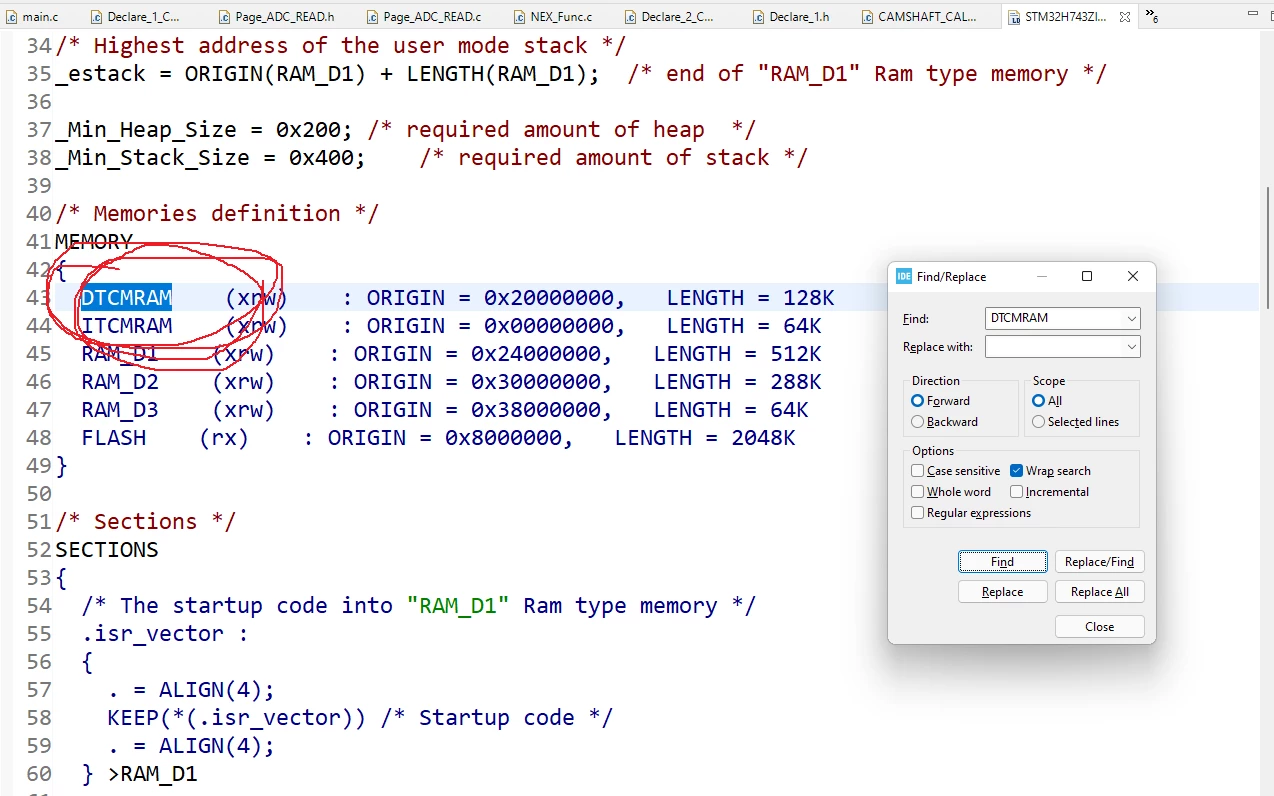Click the Find button
The width and height of the screenshot is (1274, 796).
[x=1003, y=562]
